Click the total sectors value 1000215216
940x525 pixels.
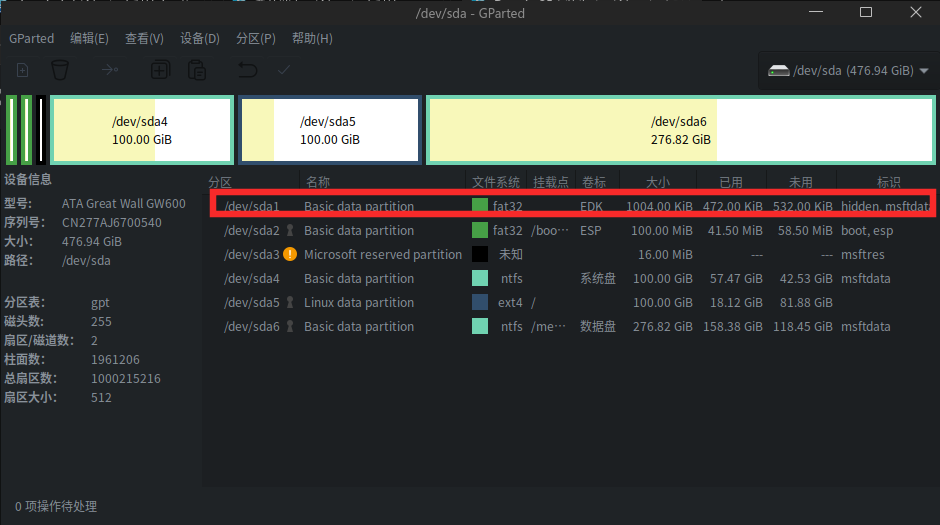click(x=126, y=378)
